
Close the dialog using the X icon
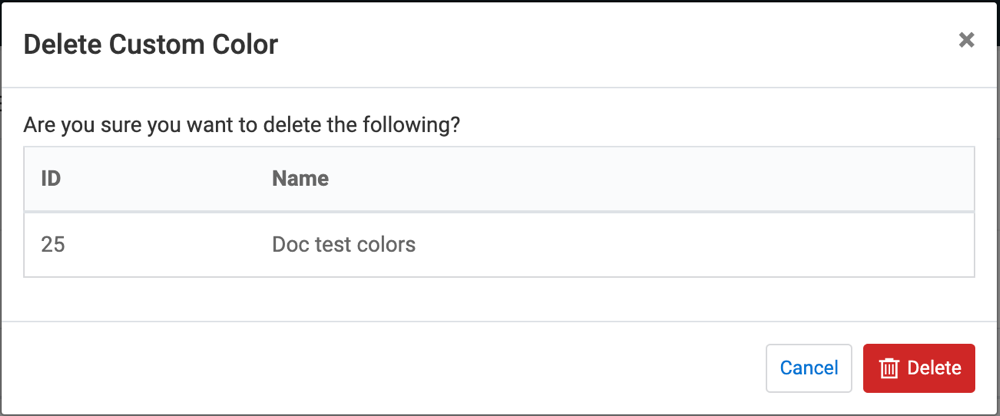point(966,40)
